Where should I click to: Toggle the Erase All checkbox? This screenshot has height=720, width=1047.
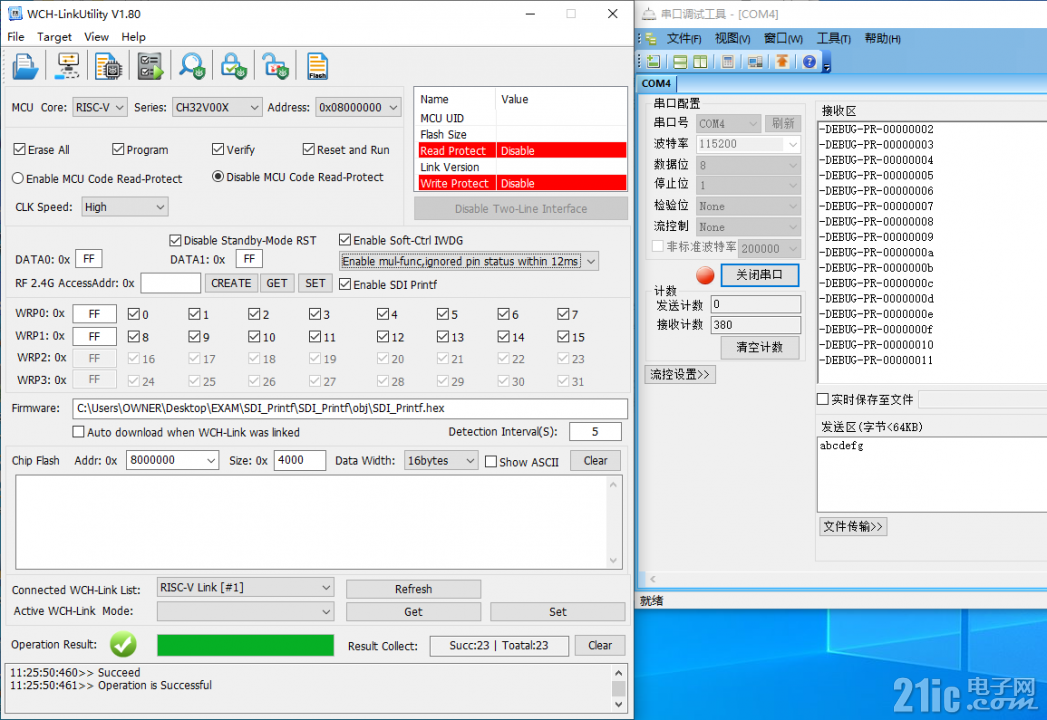(19, 150)
